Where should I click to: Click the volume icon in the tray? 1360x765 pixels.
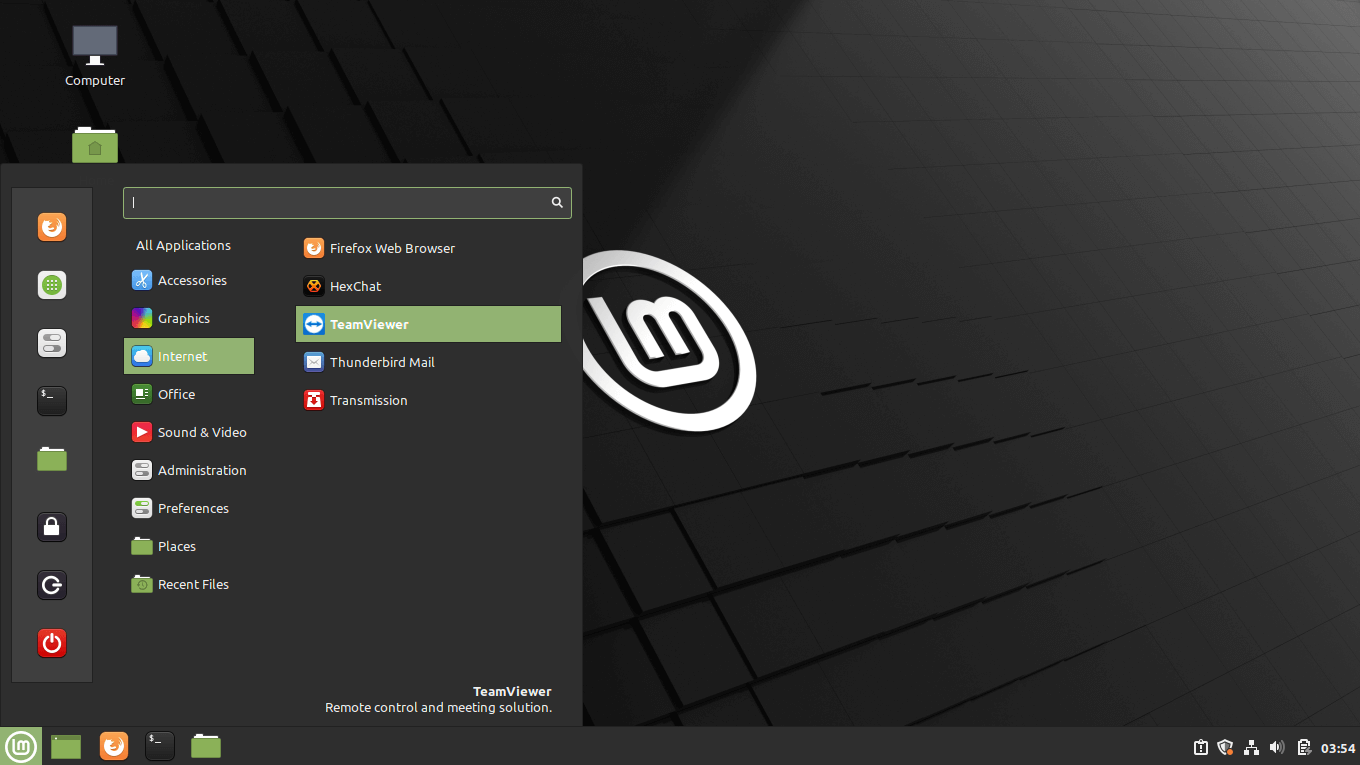pyautogui.click(x=1277, y=747)
